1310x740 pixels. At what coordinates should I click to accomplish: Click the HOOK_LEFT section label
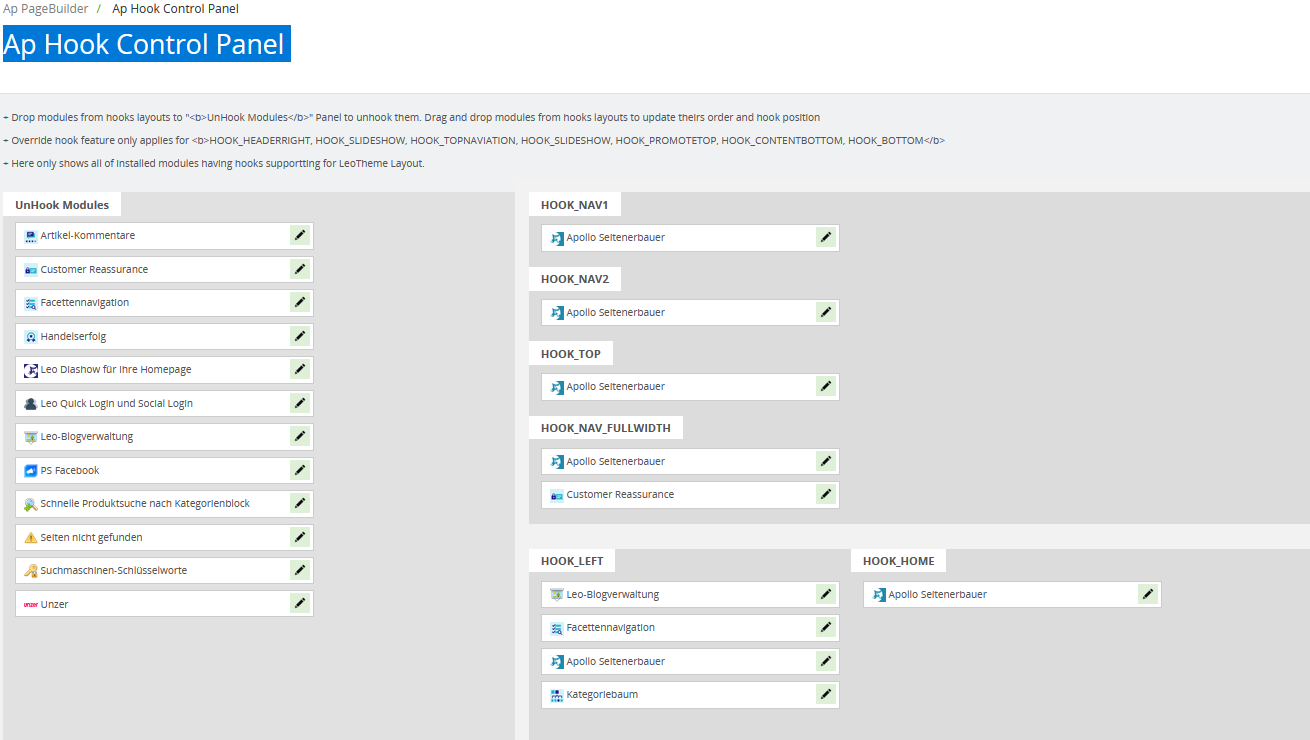click(x=572, y=561)
